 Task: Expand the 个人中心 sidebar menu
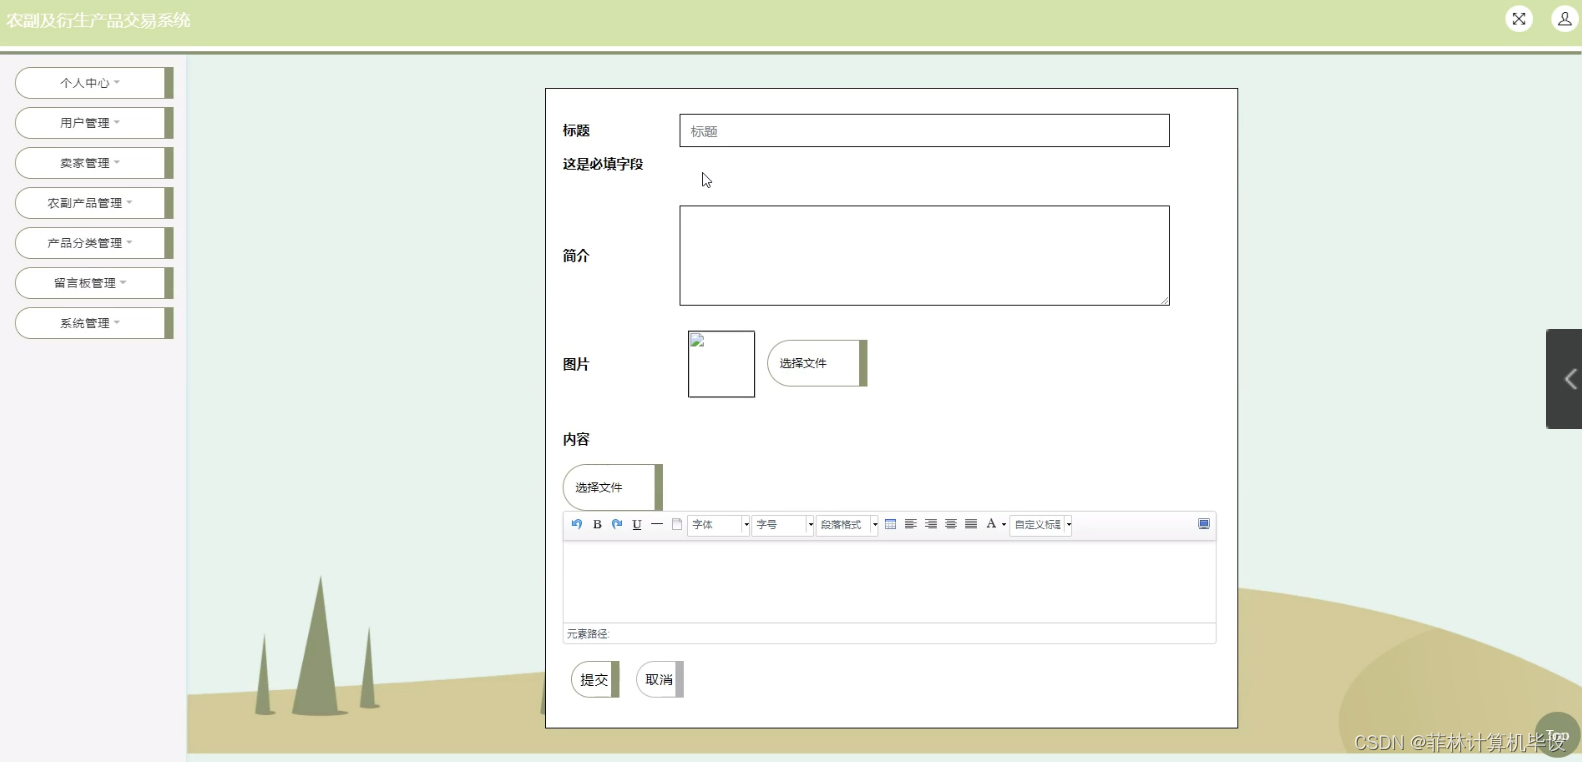(x=94, y=83)
